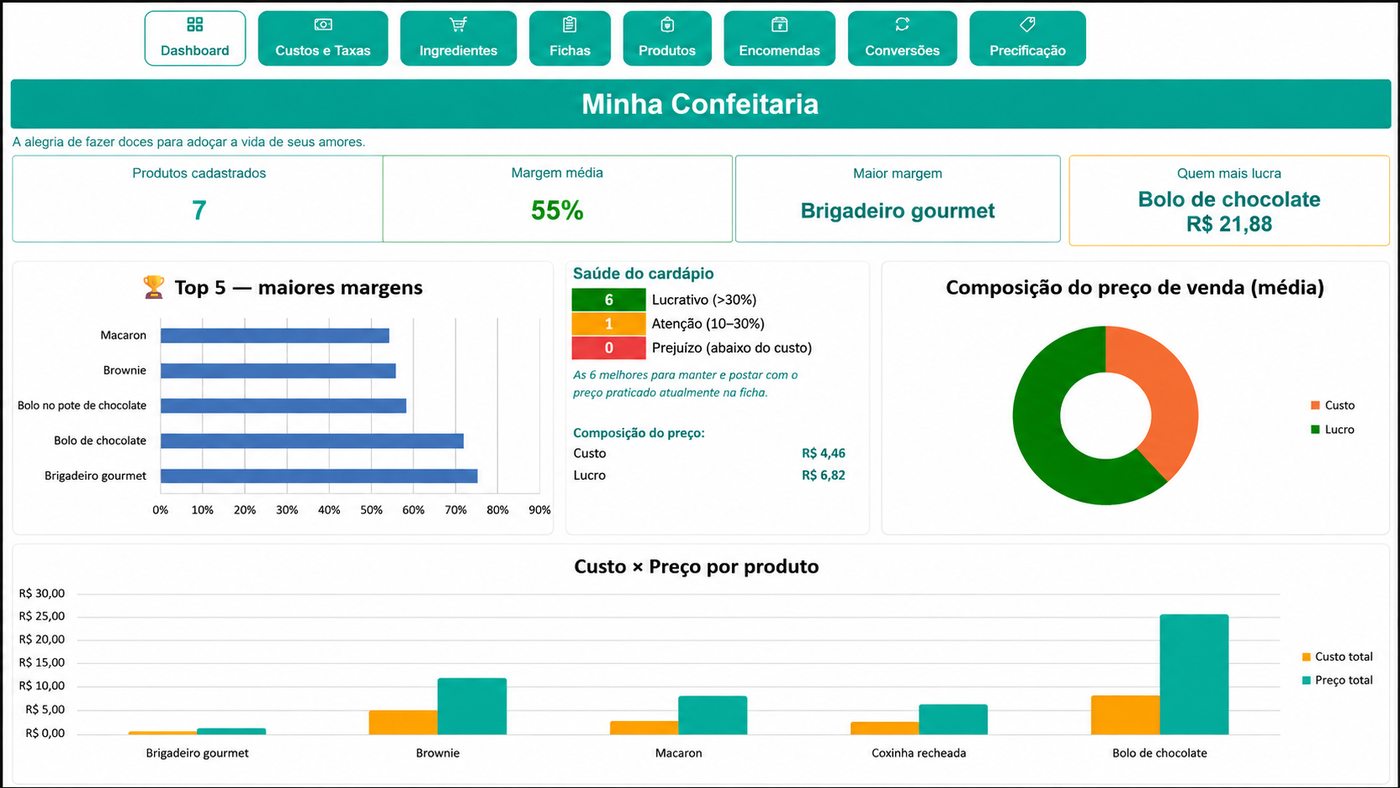1400x788 pixels.
Task: Open the Dashboard tab
Action: point(195,38)
